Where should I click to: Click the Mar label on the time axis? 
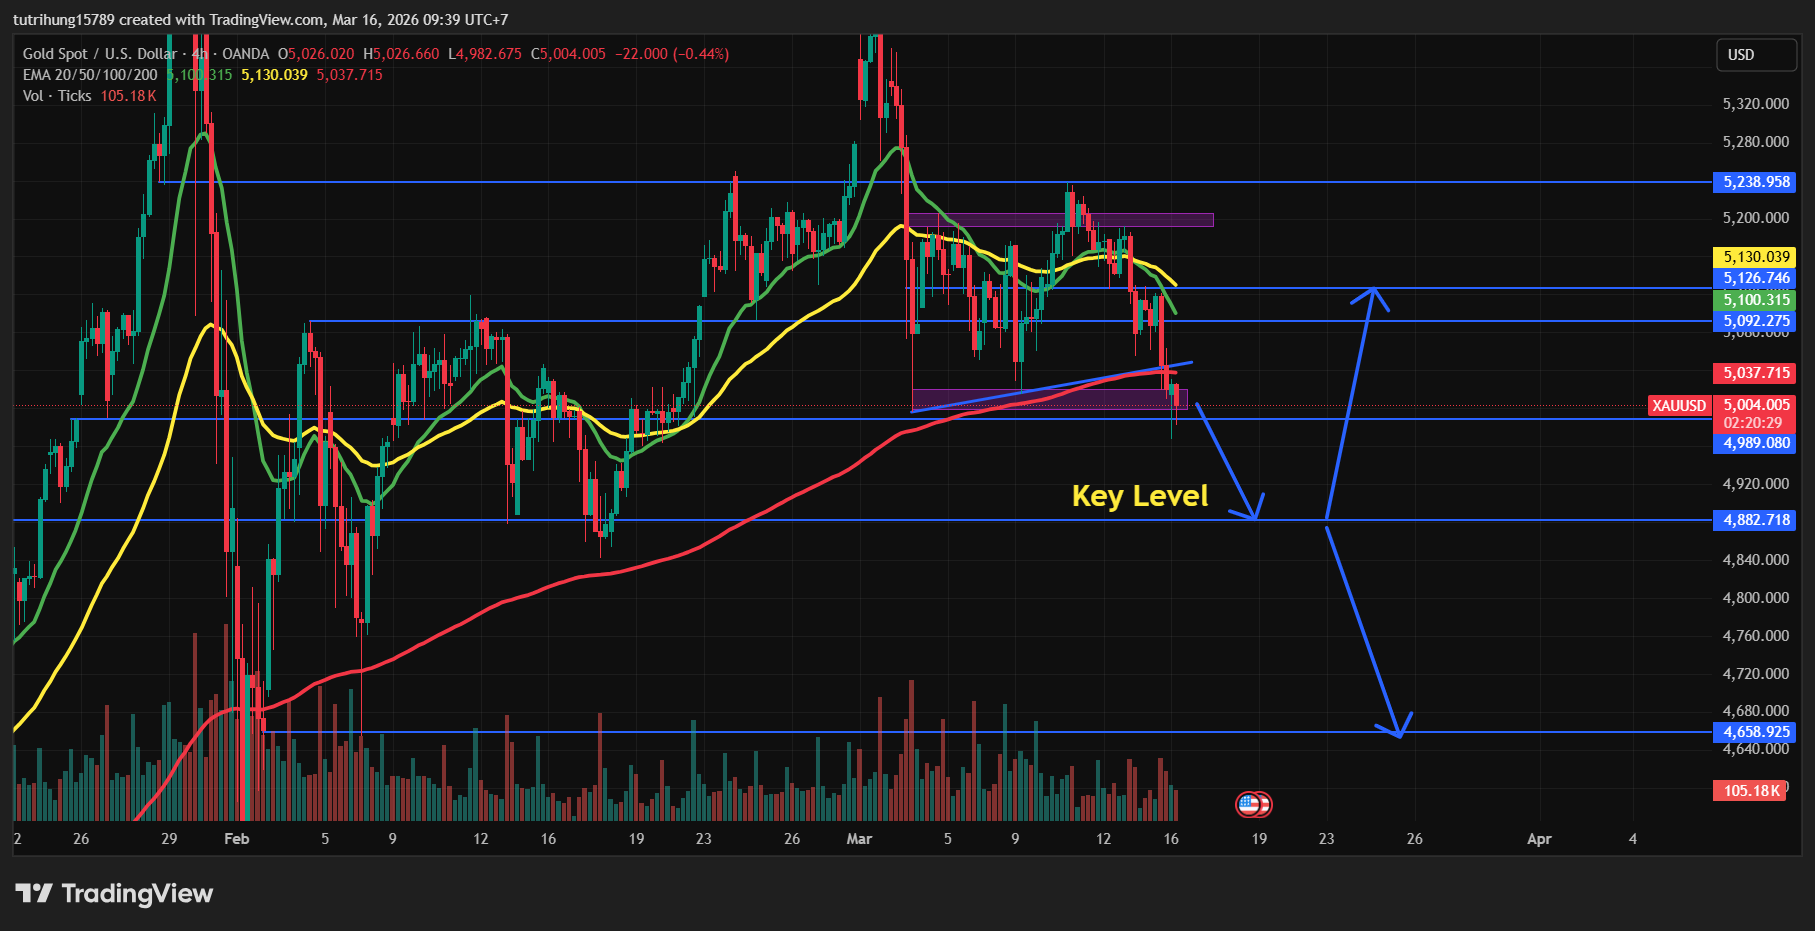tap(859, 839)
